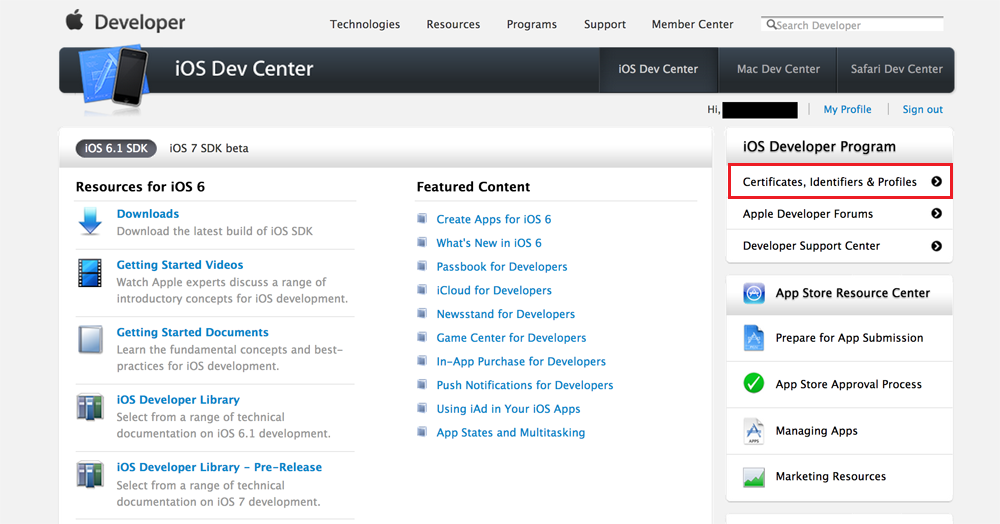Screen dimensions: 1000x524
Task: Open App Store Approval Process link
Action: click(849, 384)
